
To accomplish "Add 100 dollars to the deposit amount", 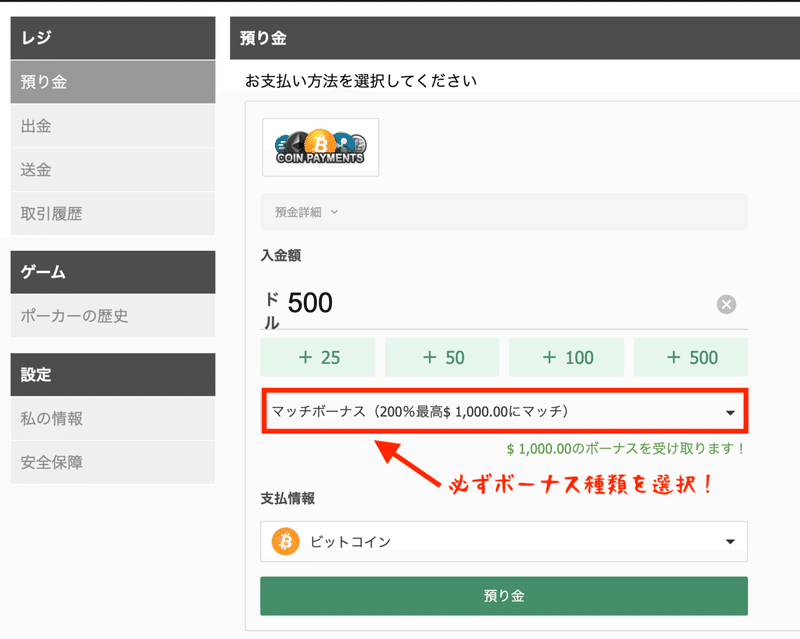I will (x=566, y=357).
